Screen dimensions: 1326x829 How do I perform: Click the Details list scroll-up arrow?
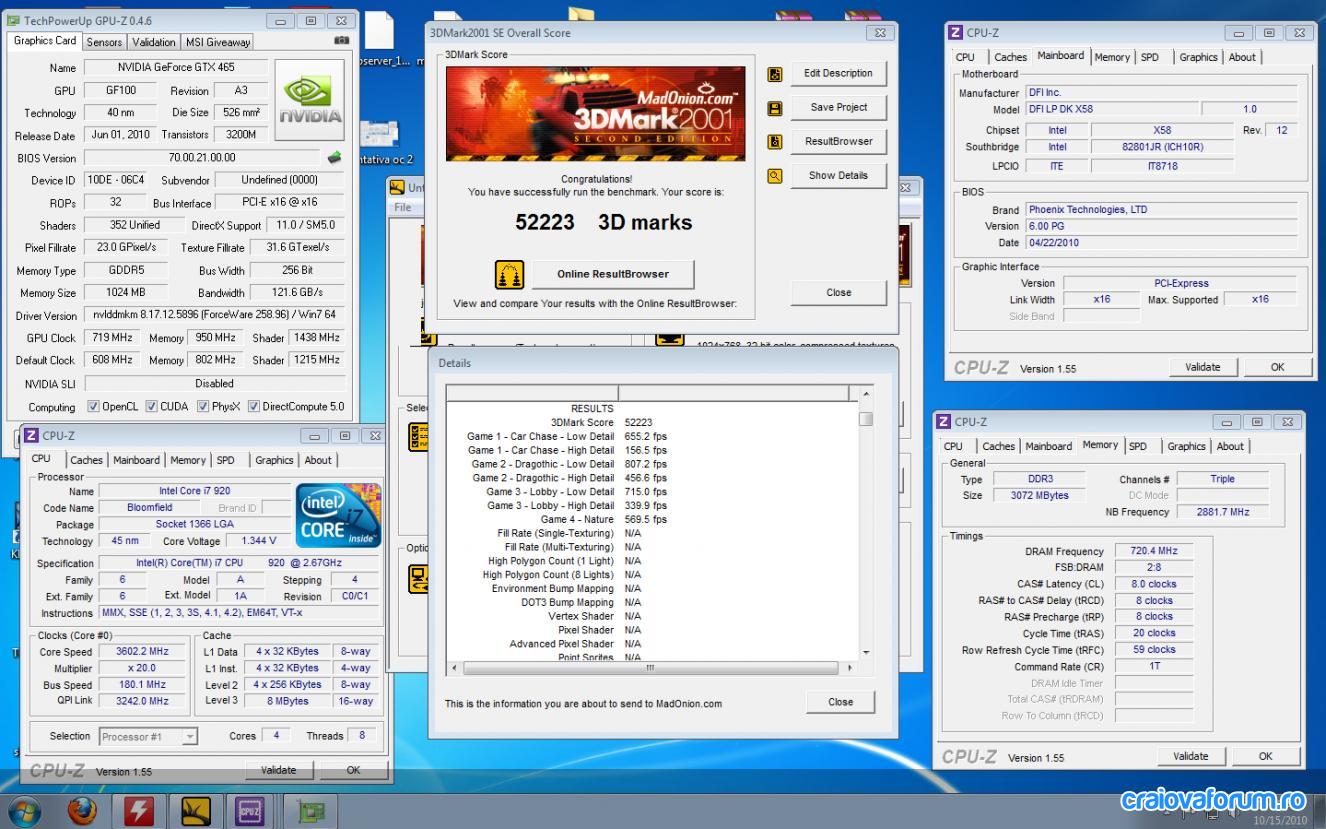coord(865,393)
